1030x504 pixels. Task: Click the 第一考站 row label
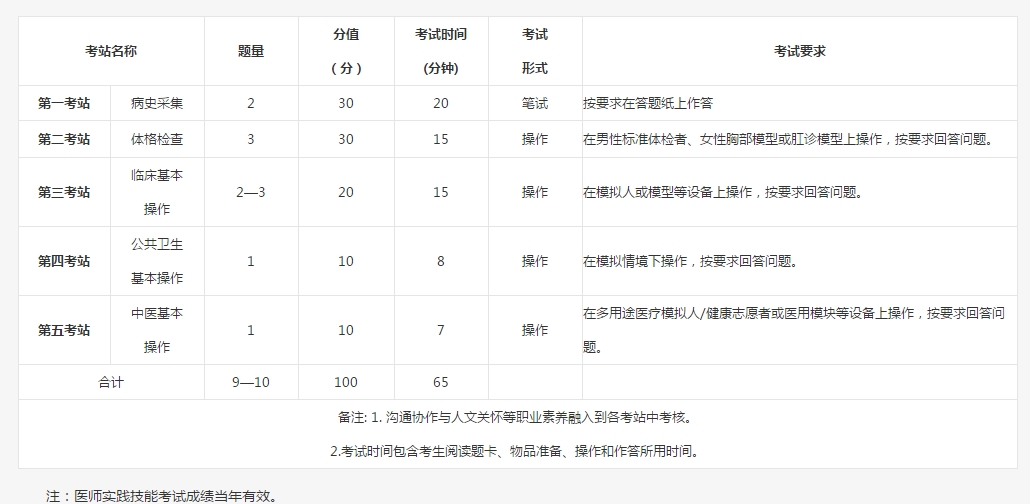[x=64, y=103]
